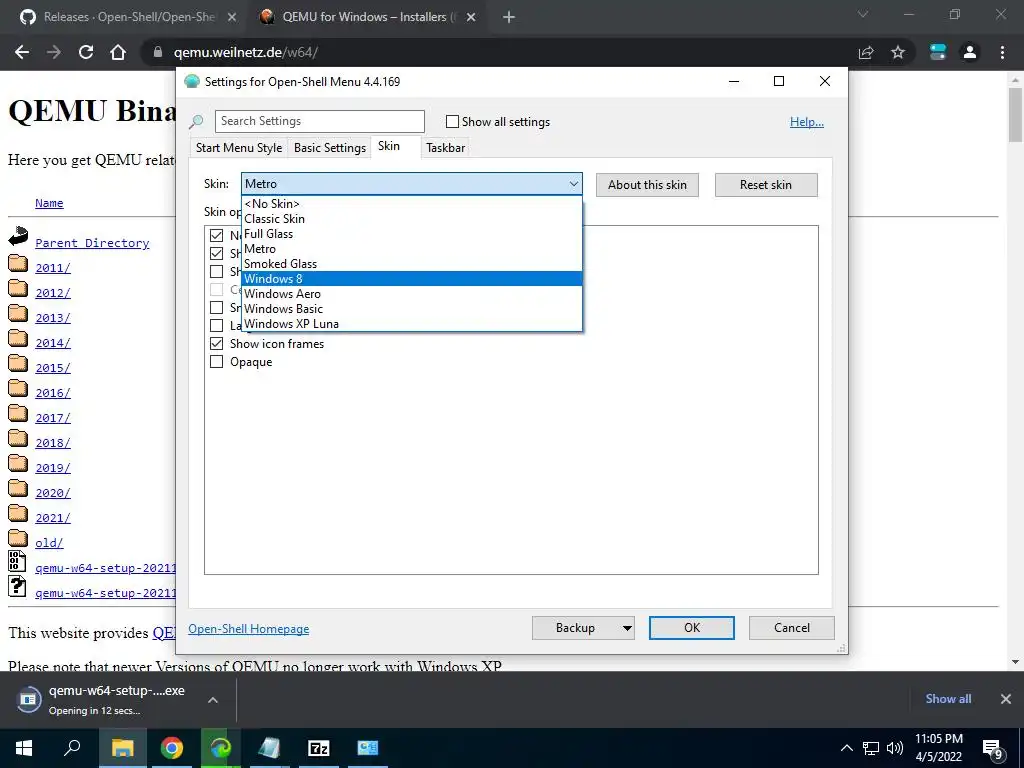The width and height of the screenshot is (1024, 768).
Task: Click Show all downloads link
Action: click(948, 699)
